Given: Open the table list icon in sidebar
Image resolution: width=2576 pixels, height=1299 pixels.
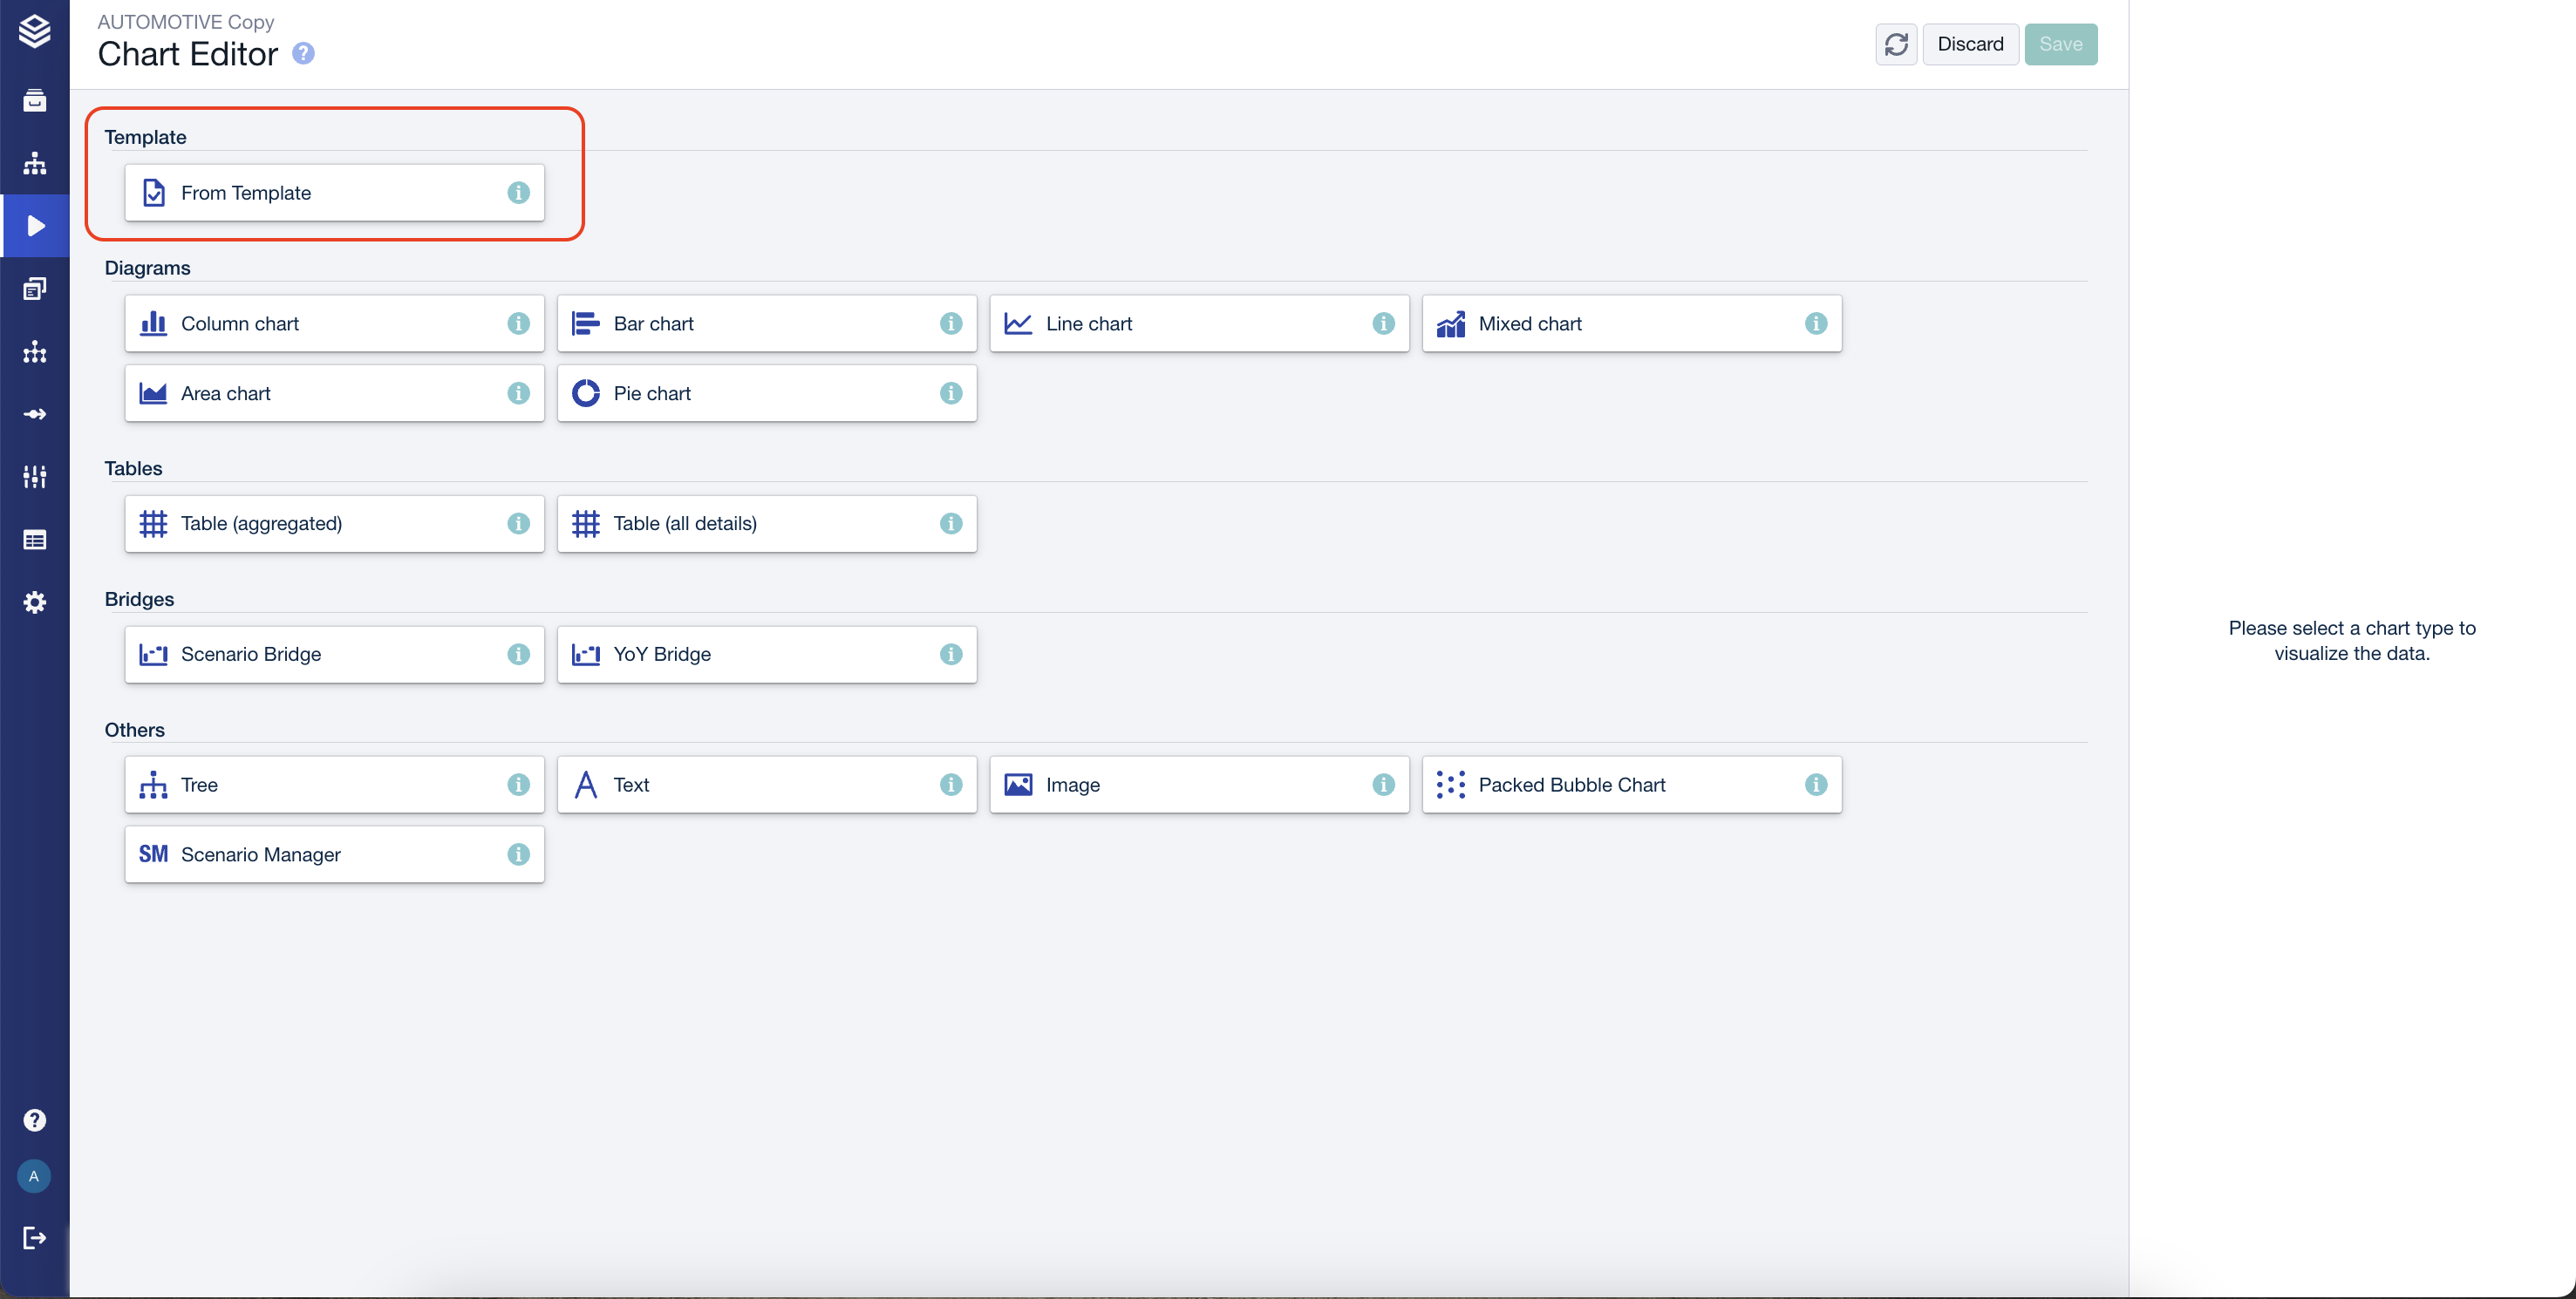Looking at the screenshot, I should (35, 540).
